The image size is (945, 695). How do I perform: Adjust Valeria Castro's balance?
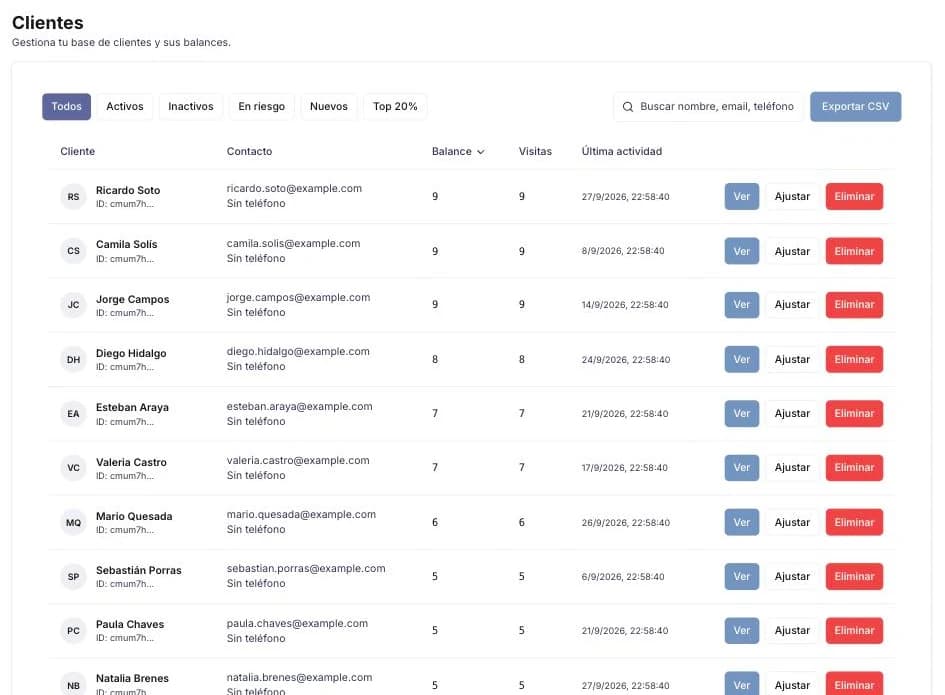(792, 468)
